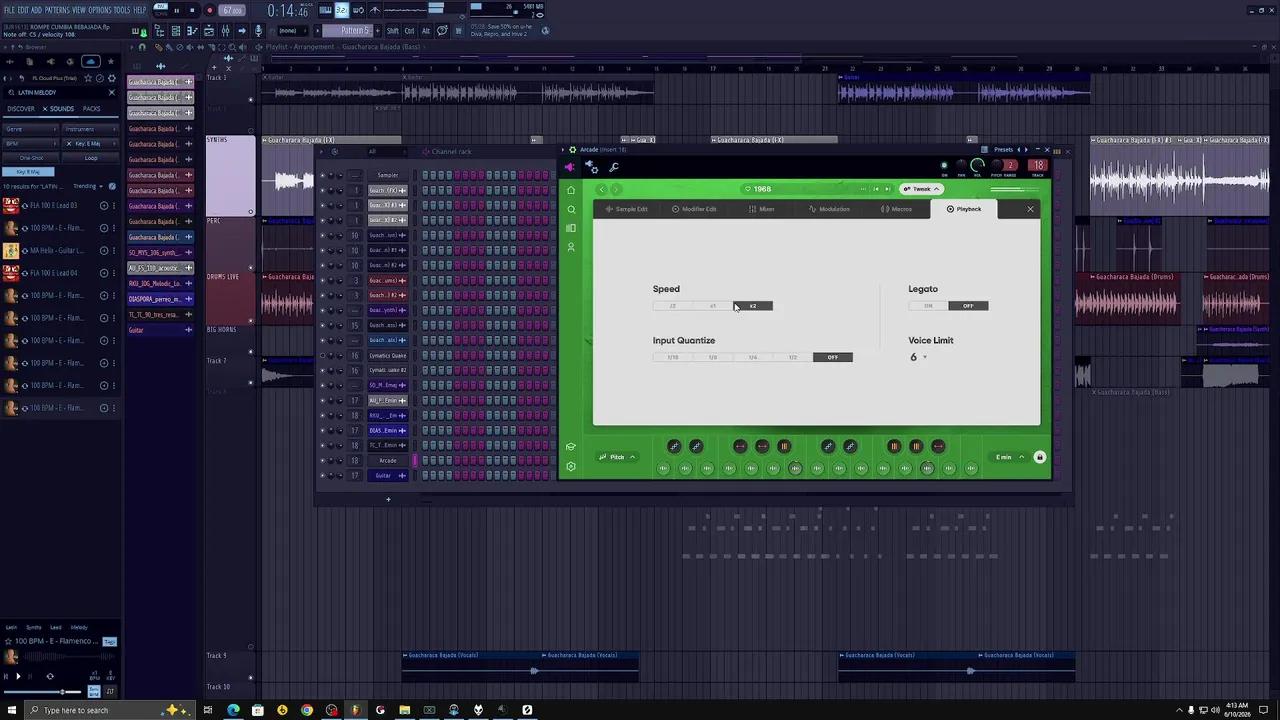Play the sound preview at browser bottom
This screenshot has height=720, width=1280.
[x=17, y=677]
